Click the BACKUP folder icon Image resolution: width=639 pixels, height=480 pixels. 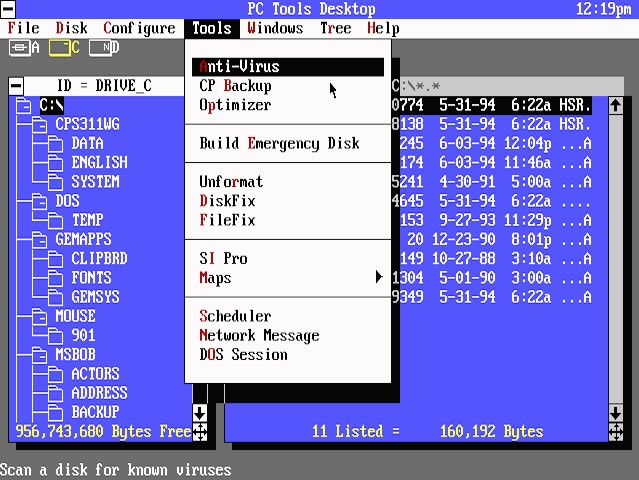(x=55, y=412)
